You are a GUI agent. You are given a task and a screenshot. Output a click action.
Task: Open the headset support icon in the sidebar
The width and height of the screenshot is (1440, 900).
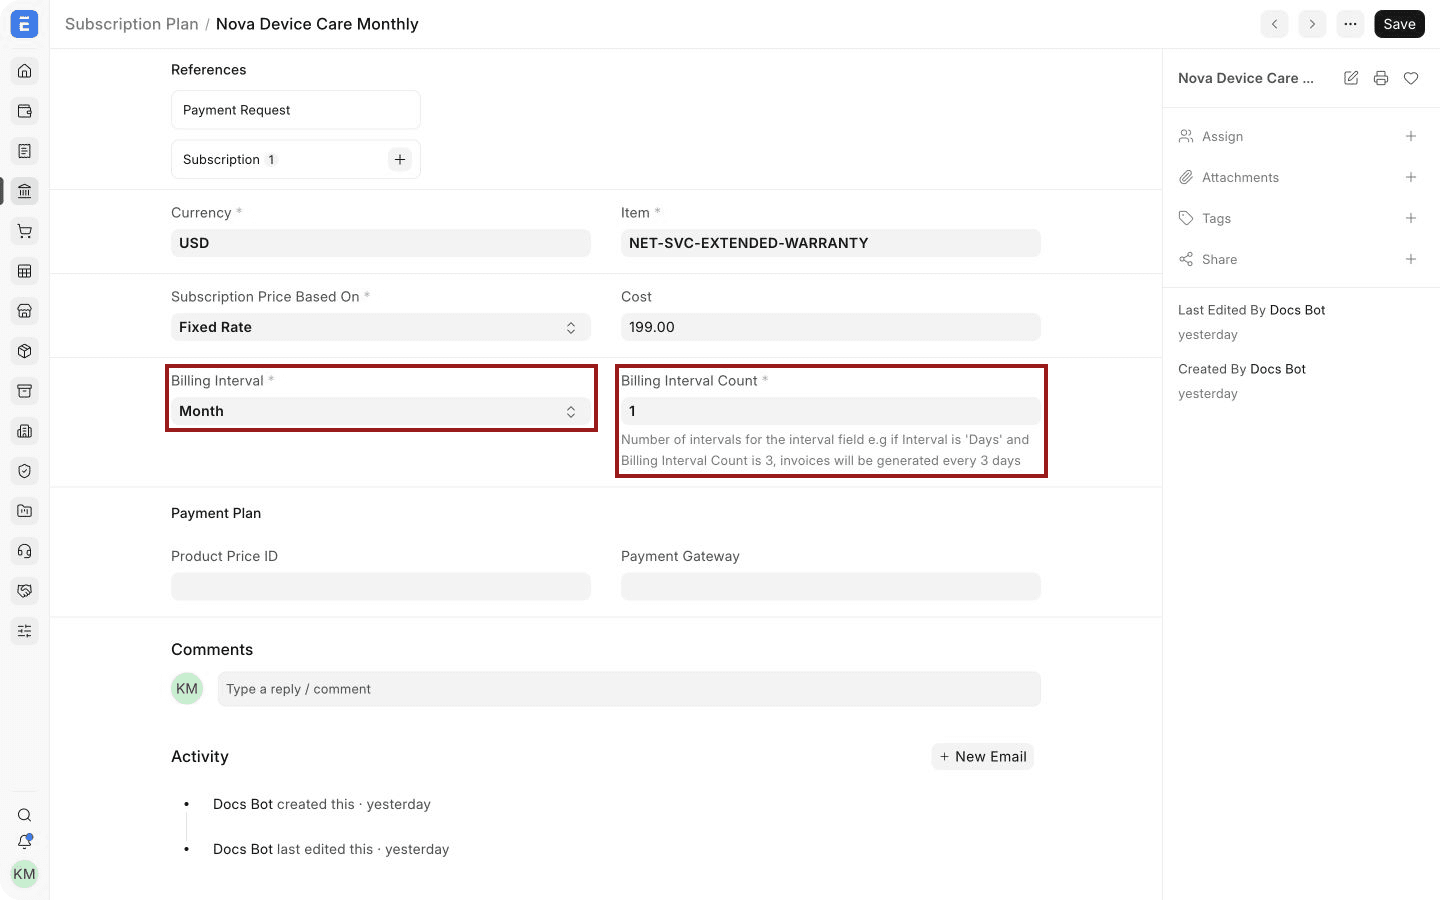[25, 551]
